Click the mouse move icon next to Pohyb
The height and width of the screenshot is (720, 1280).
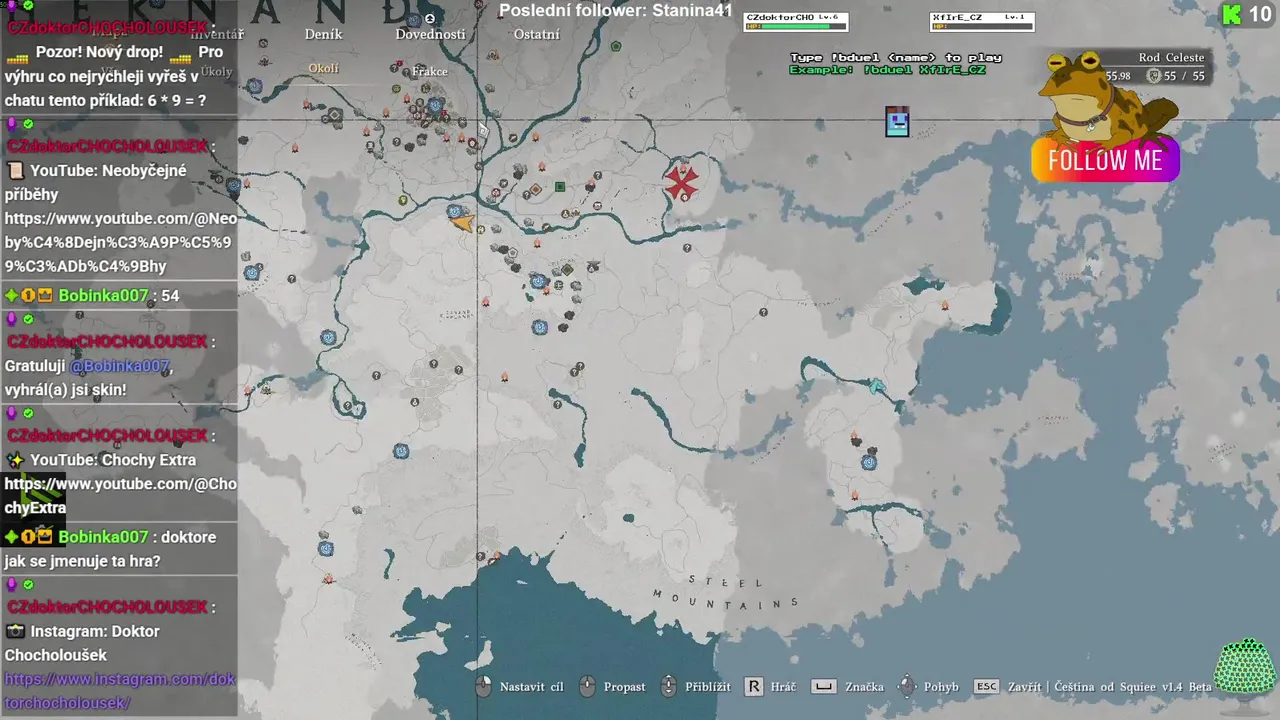click(907, 686)
